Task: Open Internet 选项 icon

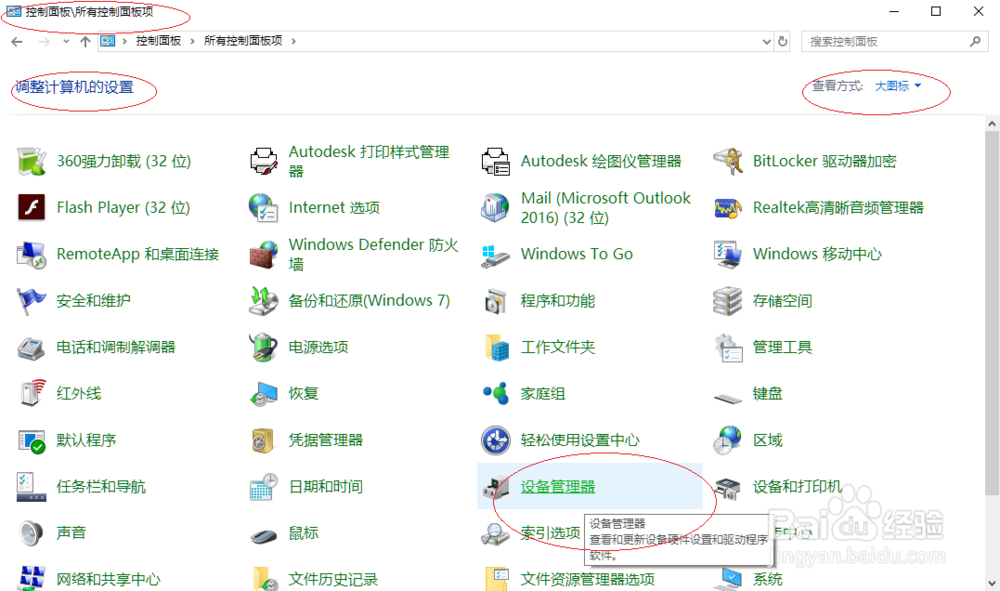Action: [x=263, y=208]
